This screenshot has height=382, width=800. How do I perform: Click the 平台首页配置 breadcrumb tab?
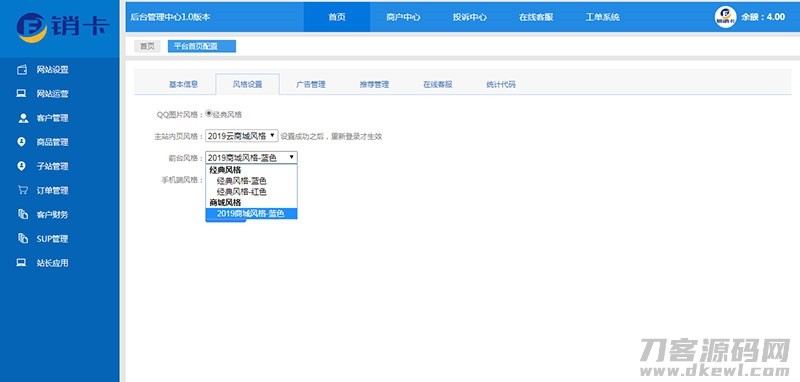tap(202, 46)
